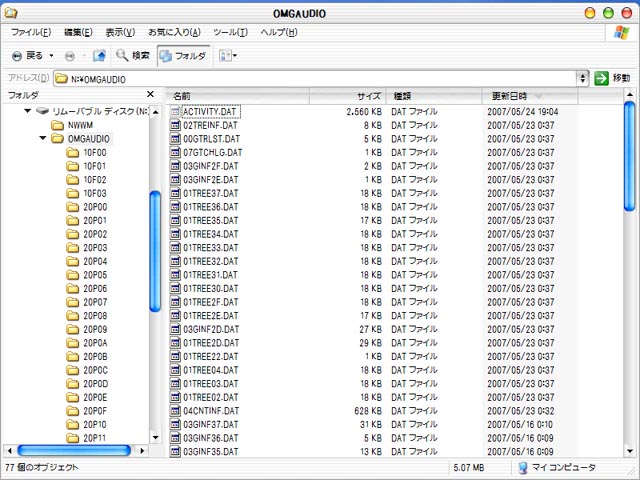The image size is (640, 480).
Task: Select the 03GINF2E.DAT file icon
Action: [175, 180]
